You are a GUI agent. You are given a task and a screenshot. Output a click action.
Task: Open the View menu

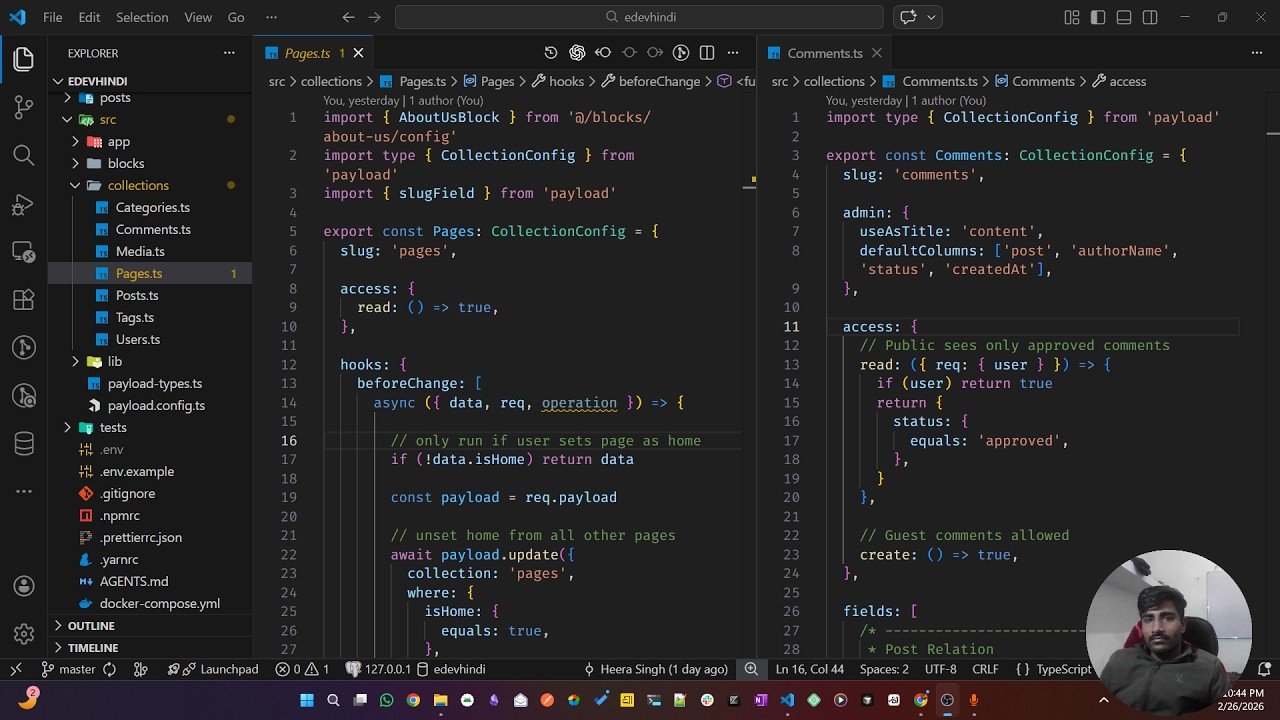pyautogui.click(x=198, y=17)
